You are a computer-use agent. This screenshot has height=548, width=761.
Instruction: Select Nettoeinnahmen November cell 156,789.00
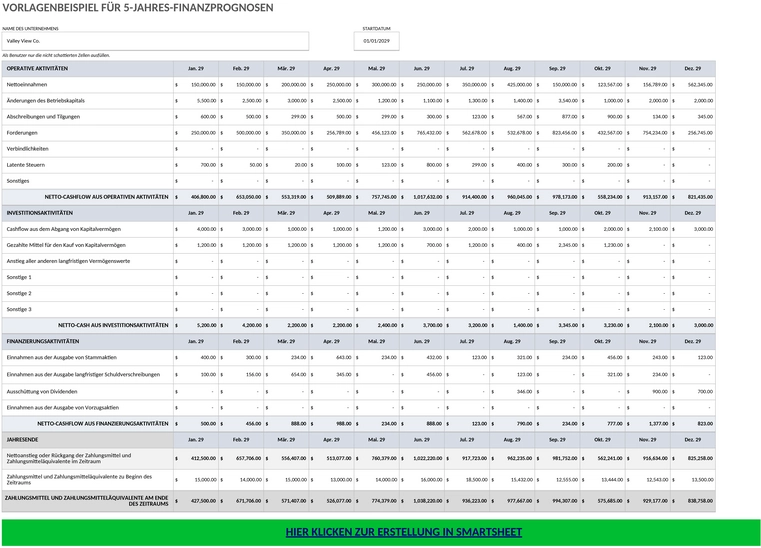[648, 84]
